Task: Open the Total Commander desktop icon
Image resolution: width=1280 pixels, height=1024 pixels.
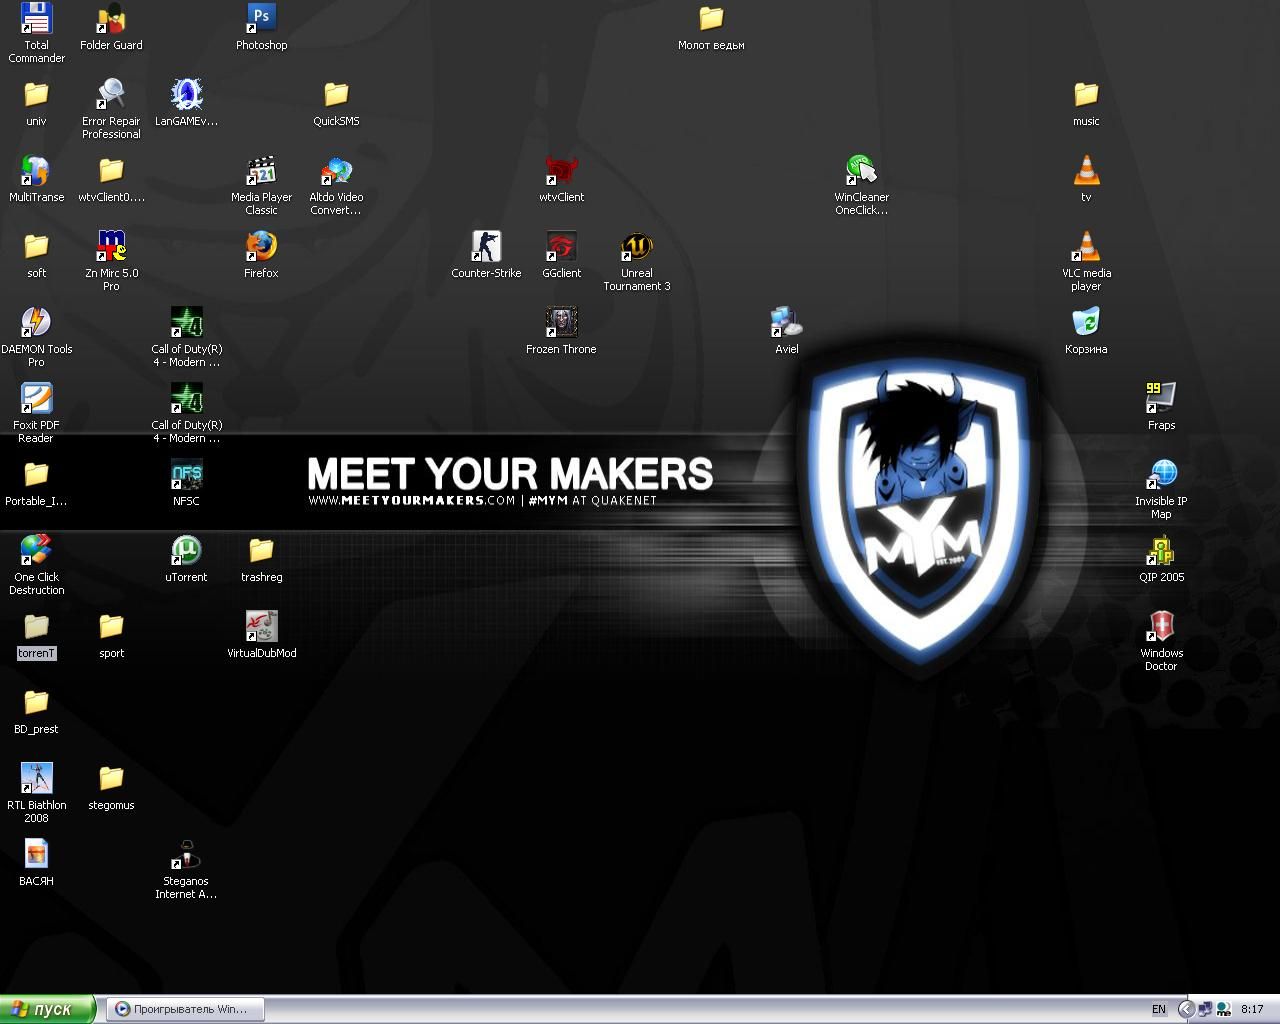Action: pyautogui.click(x=36, y=18)
